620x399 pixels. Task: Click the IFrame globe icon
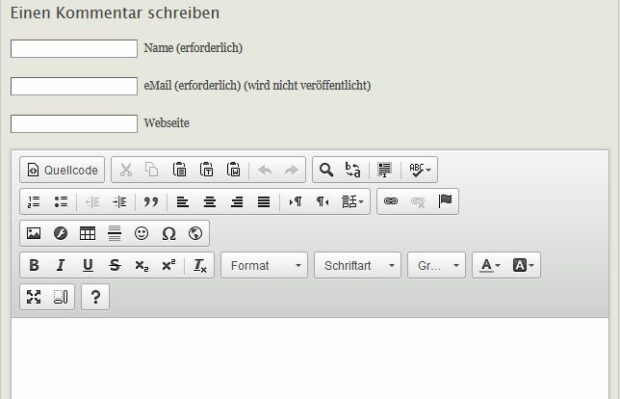tap(195, 233)
